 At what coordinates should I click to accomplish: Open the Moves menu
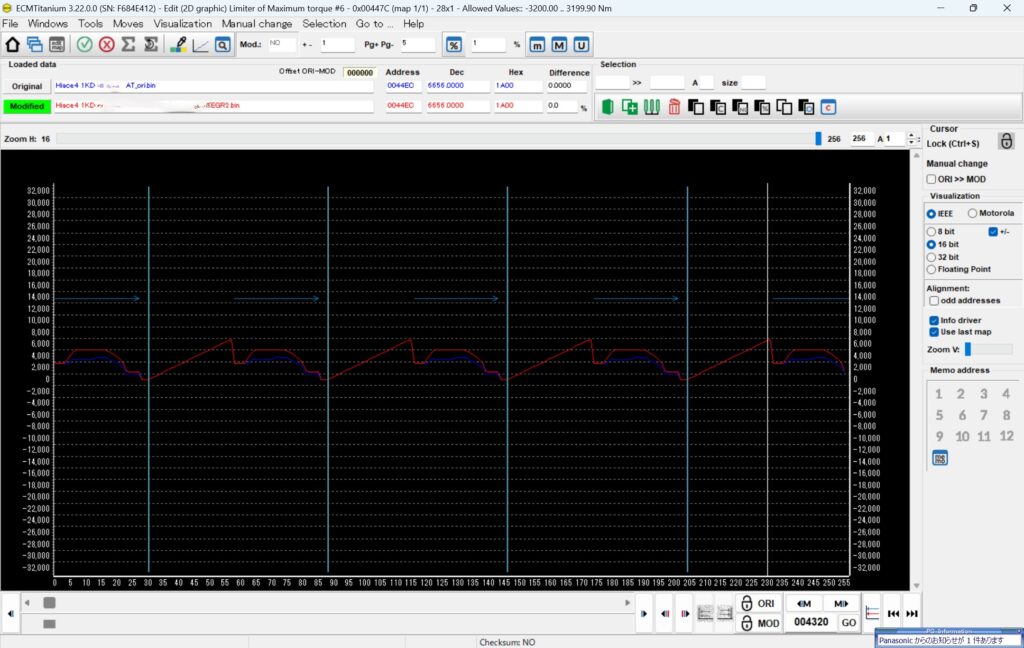point(128,24)
